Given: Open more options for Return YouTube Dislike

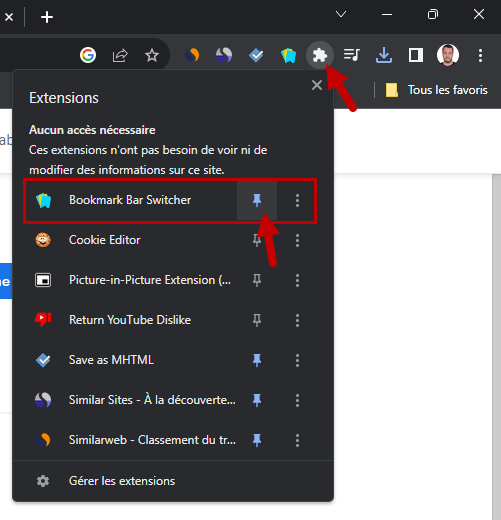Looking at the screenshot, I should tap(297, 320).
